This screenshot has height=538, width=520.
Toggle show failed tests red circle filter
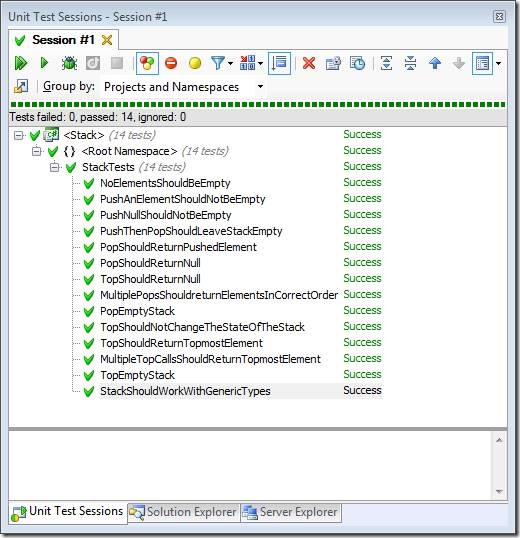[x=171, y=63]
